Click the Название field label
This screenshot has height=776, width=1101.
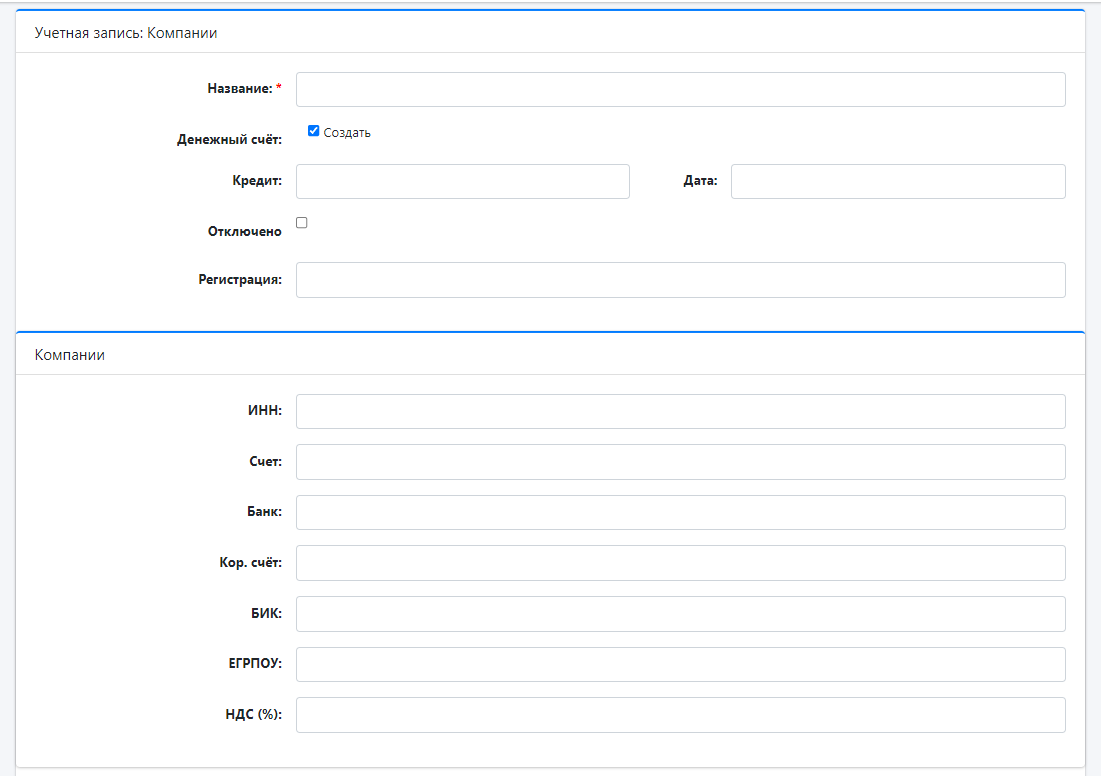(239, 89)
